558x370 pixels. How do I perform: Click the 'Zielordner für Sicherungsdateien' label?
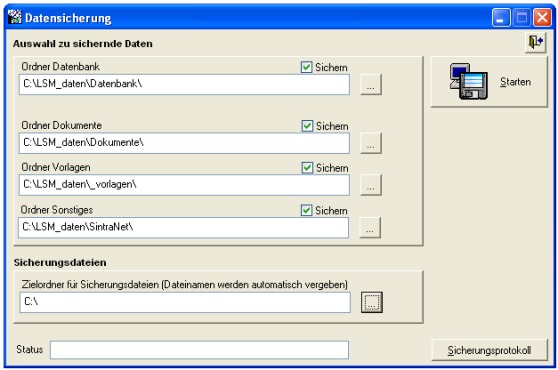tap(184, 285)
